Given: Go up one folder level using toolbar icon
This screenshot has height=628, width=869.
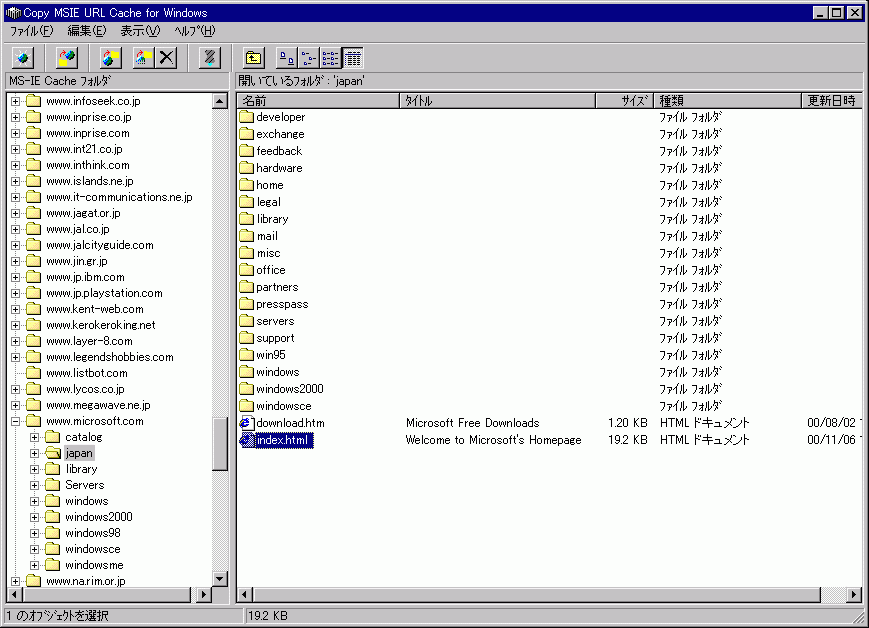Looking at the screenshot, I should point(254,58).
